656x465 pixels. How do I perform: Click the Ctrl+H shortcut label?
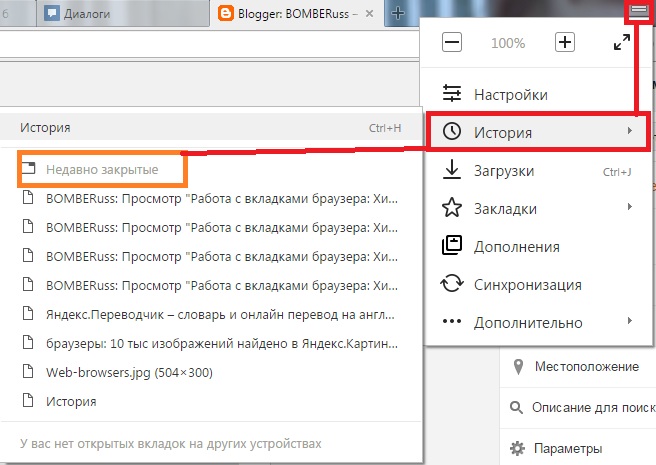tap(385, 128)
